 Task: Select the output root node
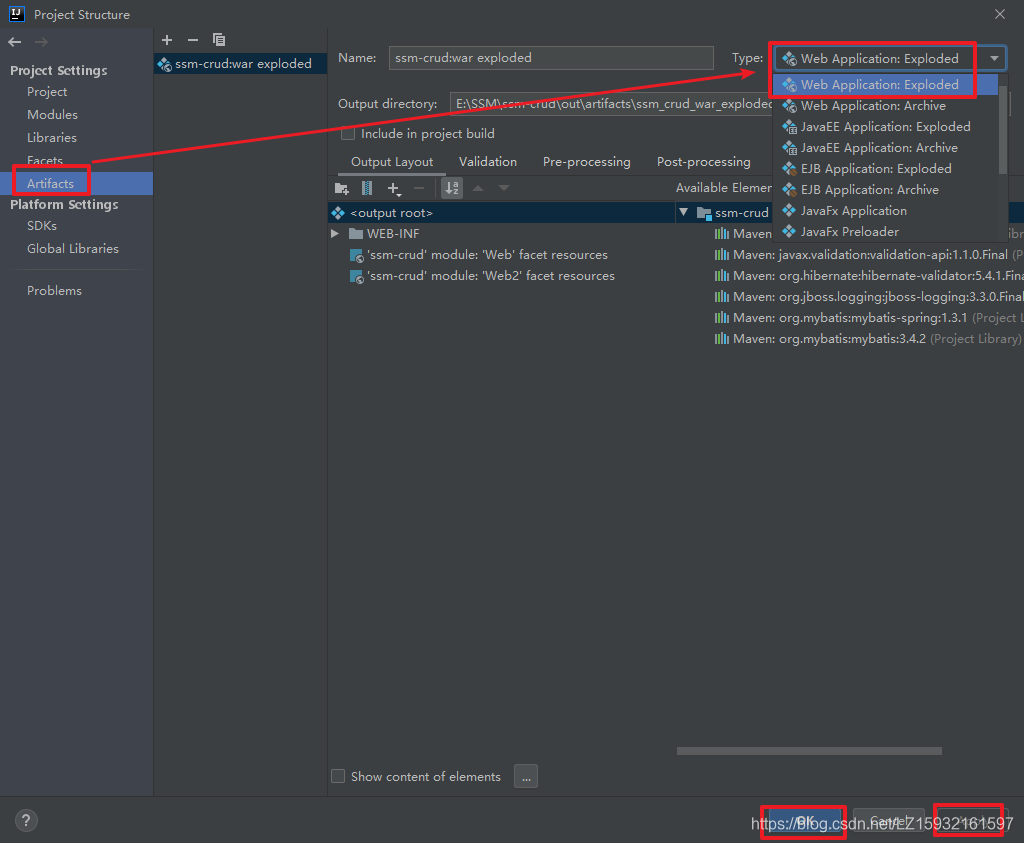pos(502,213)
